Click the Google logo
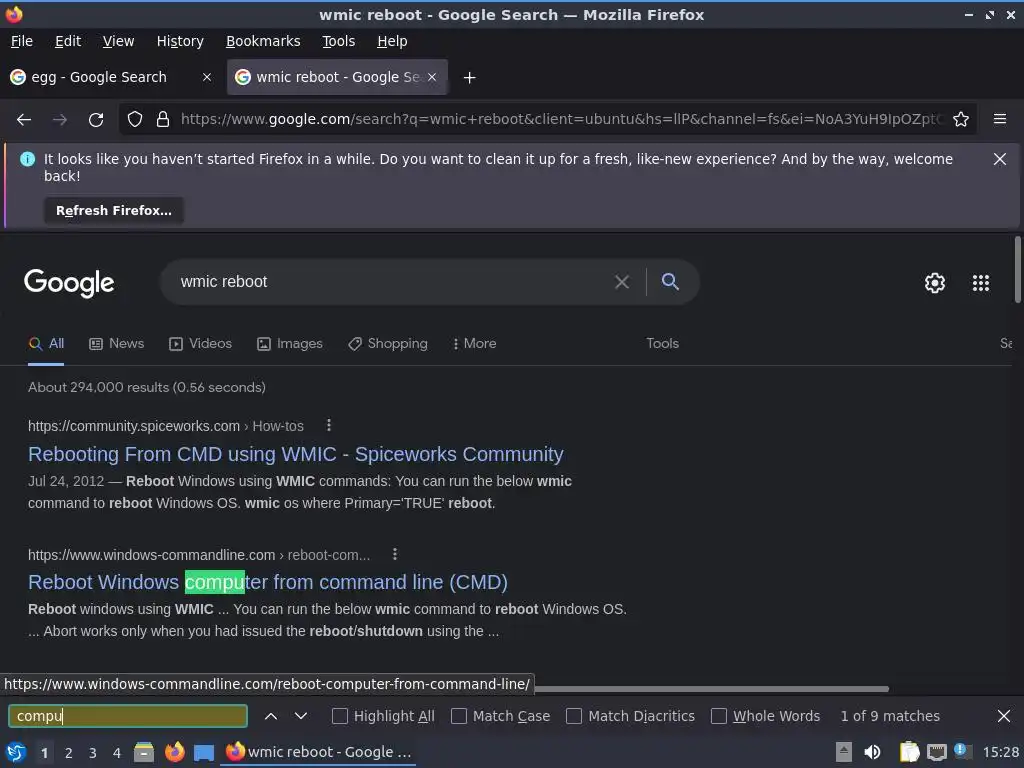 tap(69, 283)
